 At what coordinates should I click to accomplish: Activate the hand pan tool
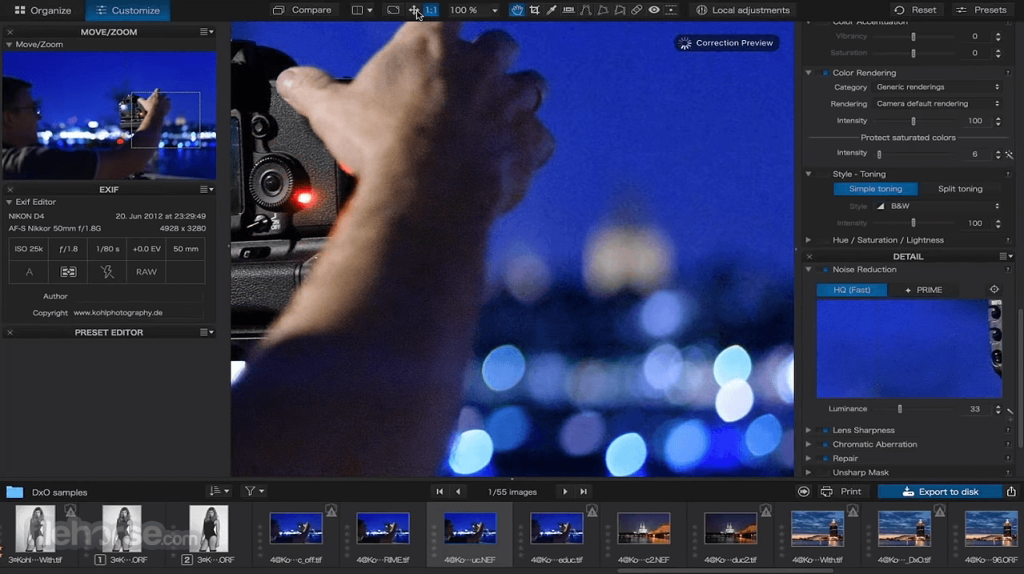pos(517,10)
